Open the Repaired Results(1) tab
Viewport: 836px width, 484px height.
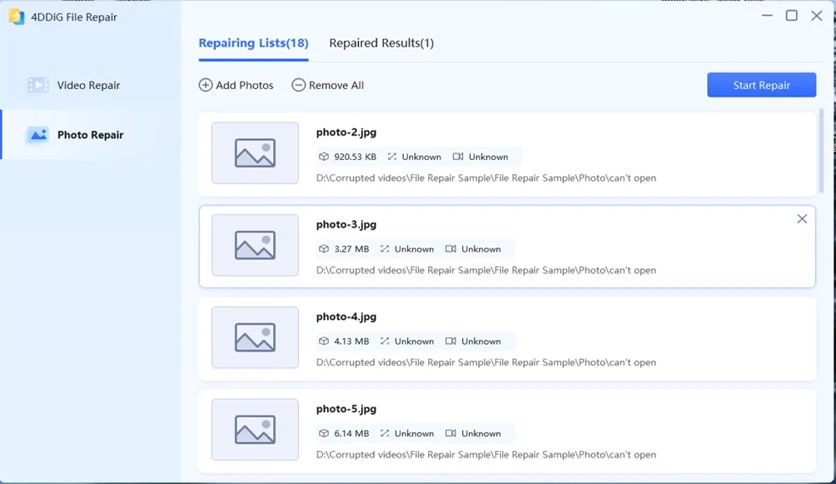(381, 43)
